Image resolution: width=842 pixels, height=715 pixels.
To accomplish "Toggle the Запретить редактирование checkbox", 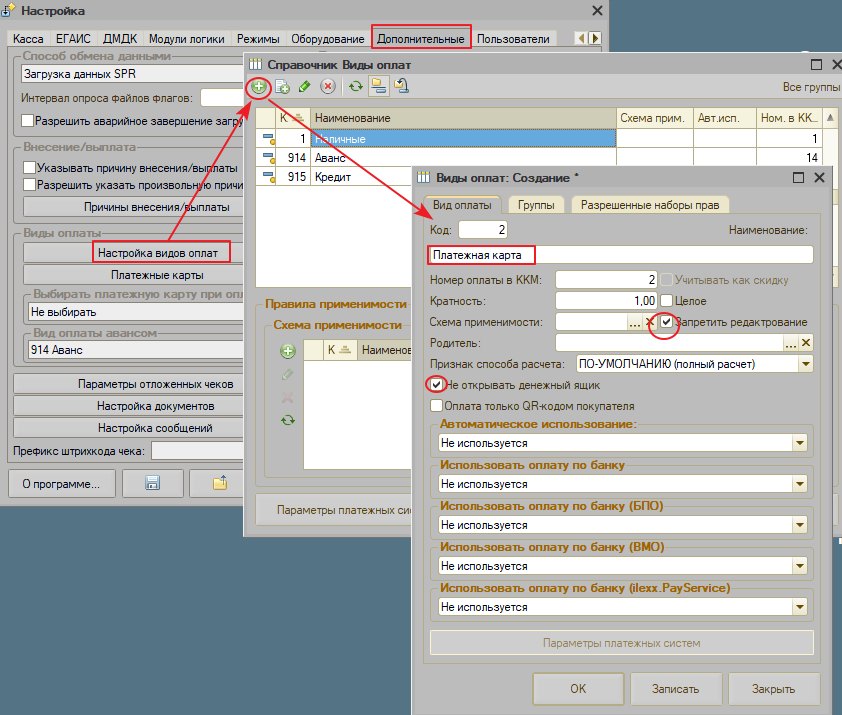I will point(666,322).
